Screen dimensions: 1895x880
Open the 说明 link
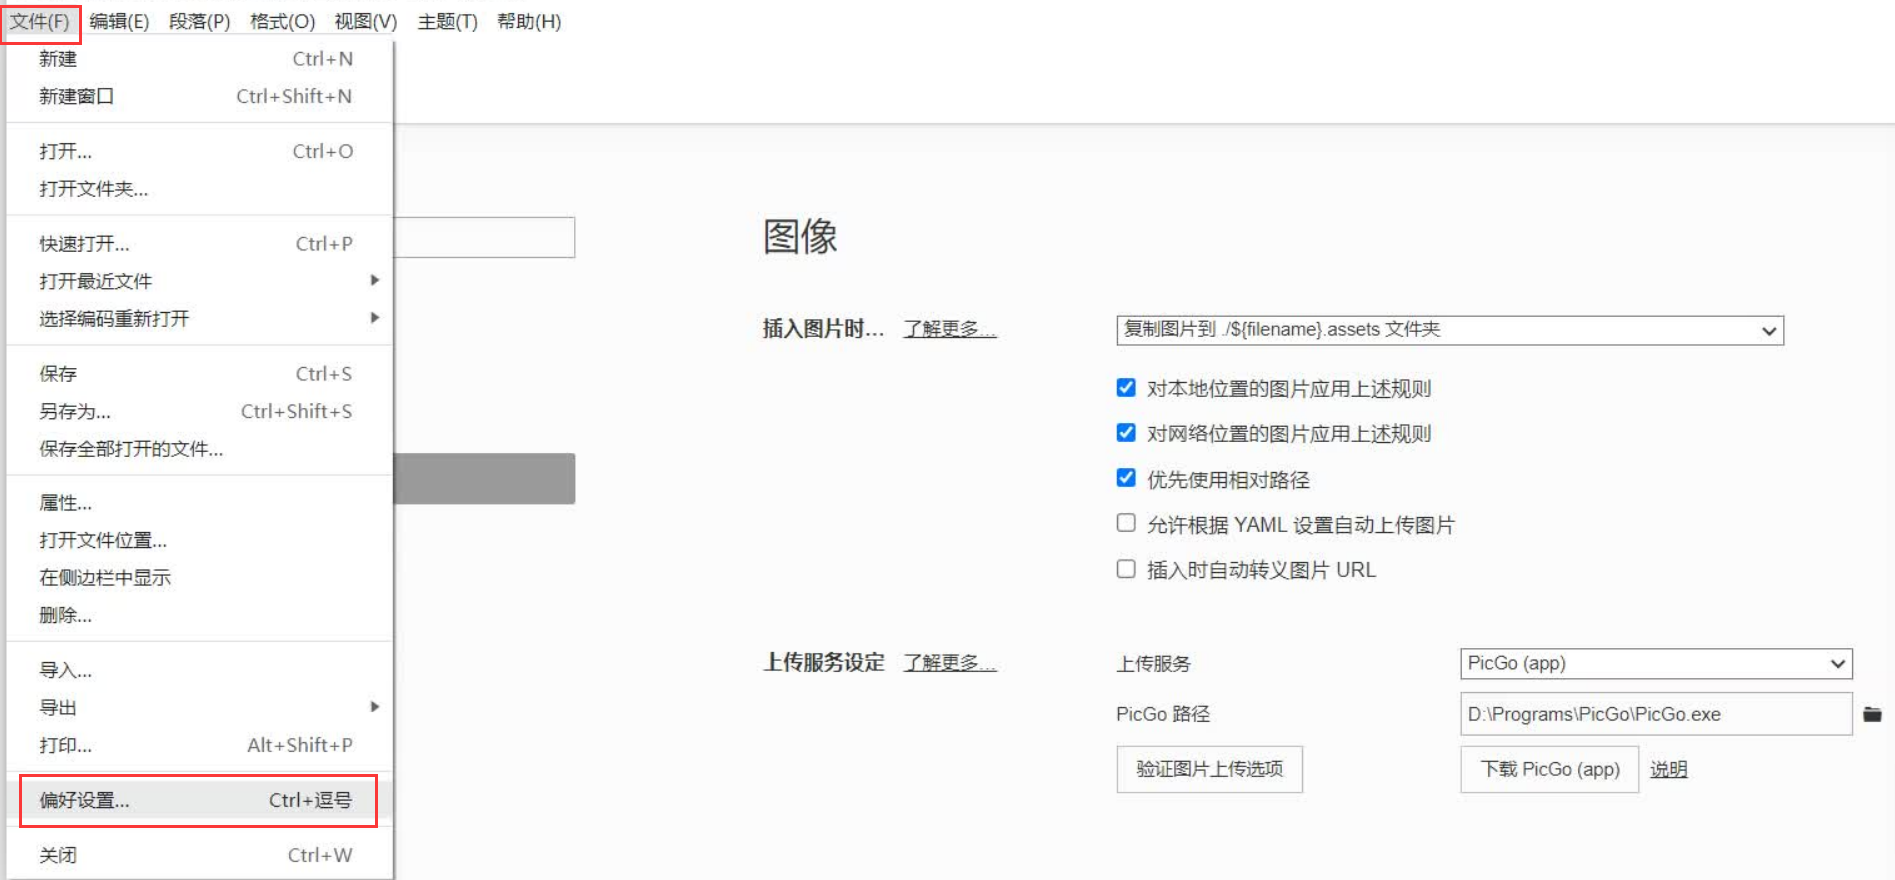point(1668,769)
